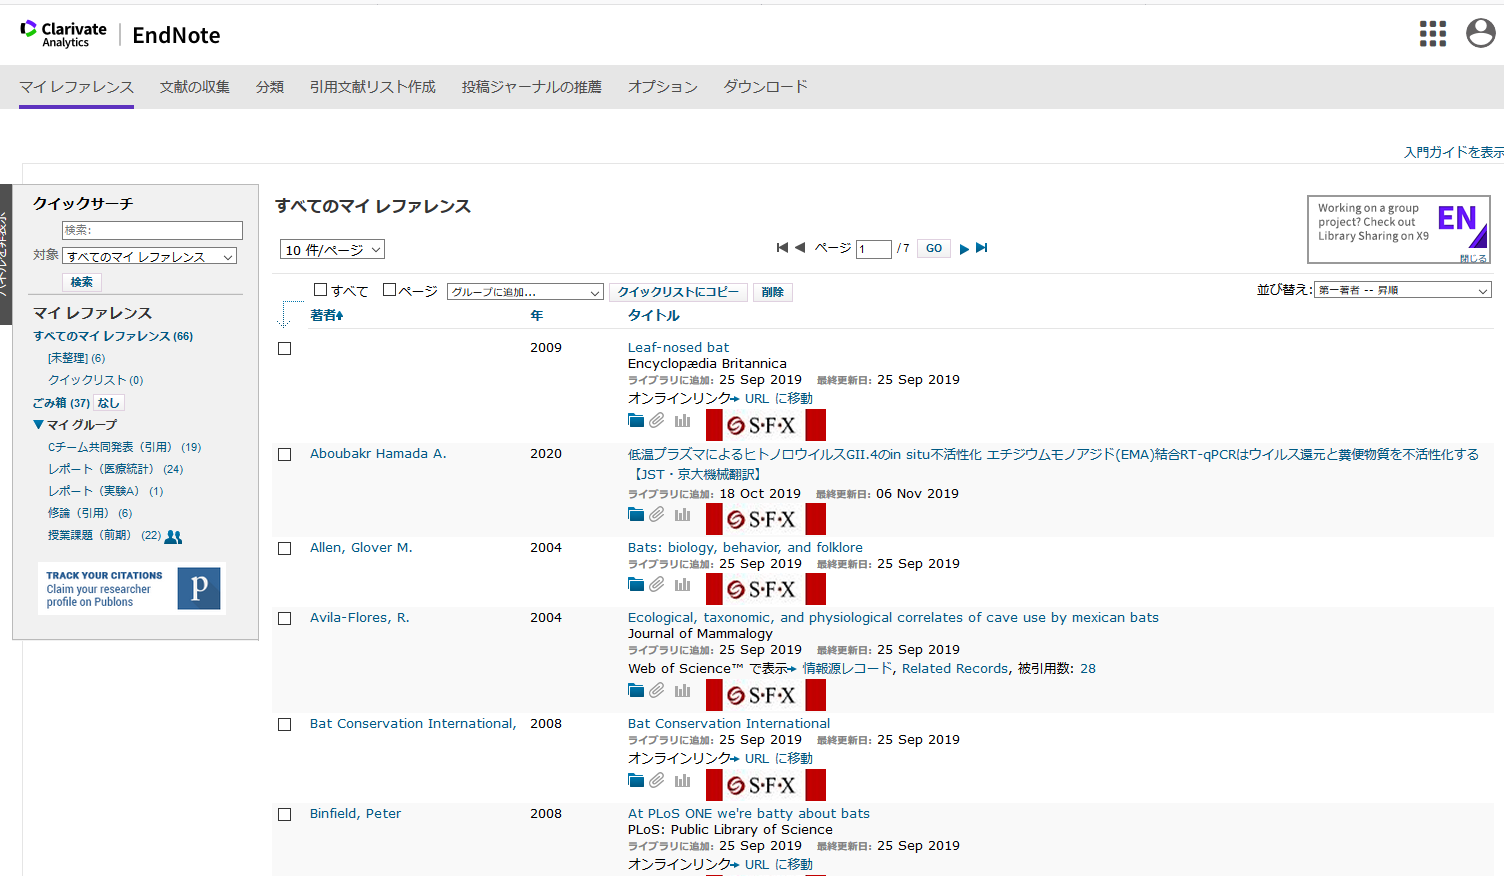
Task: Select checkbox for Avila-Flores, R. reference
Action: [x=285, y=619]
